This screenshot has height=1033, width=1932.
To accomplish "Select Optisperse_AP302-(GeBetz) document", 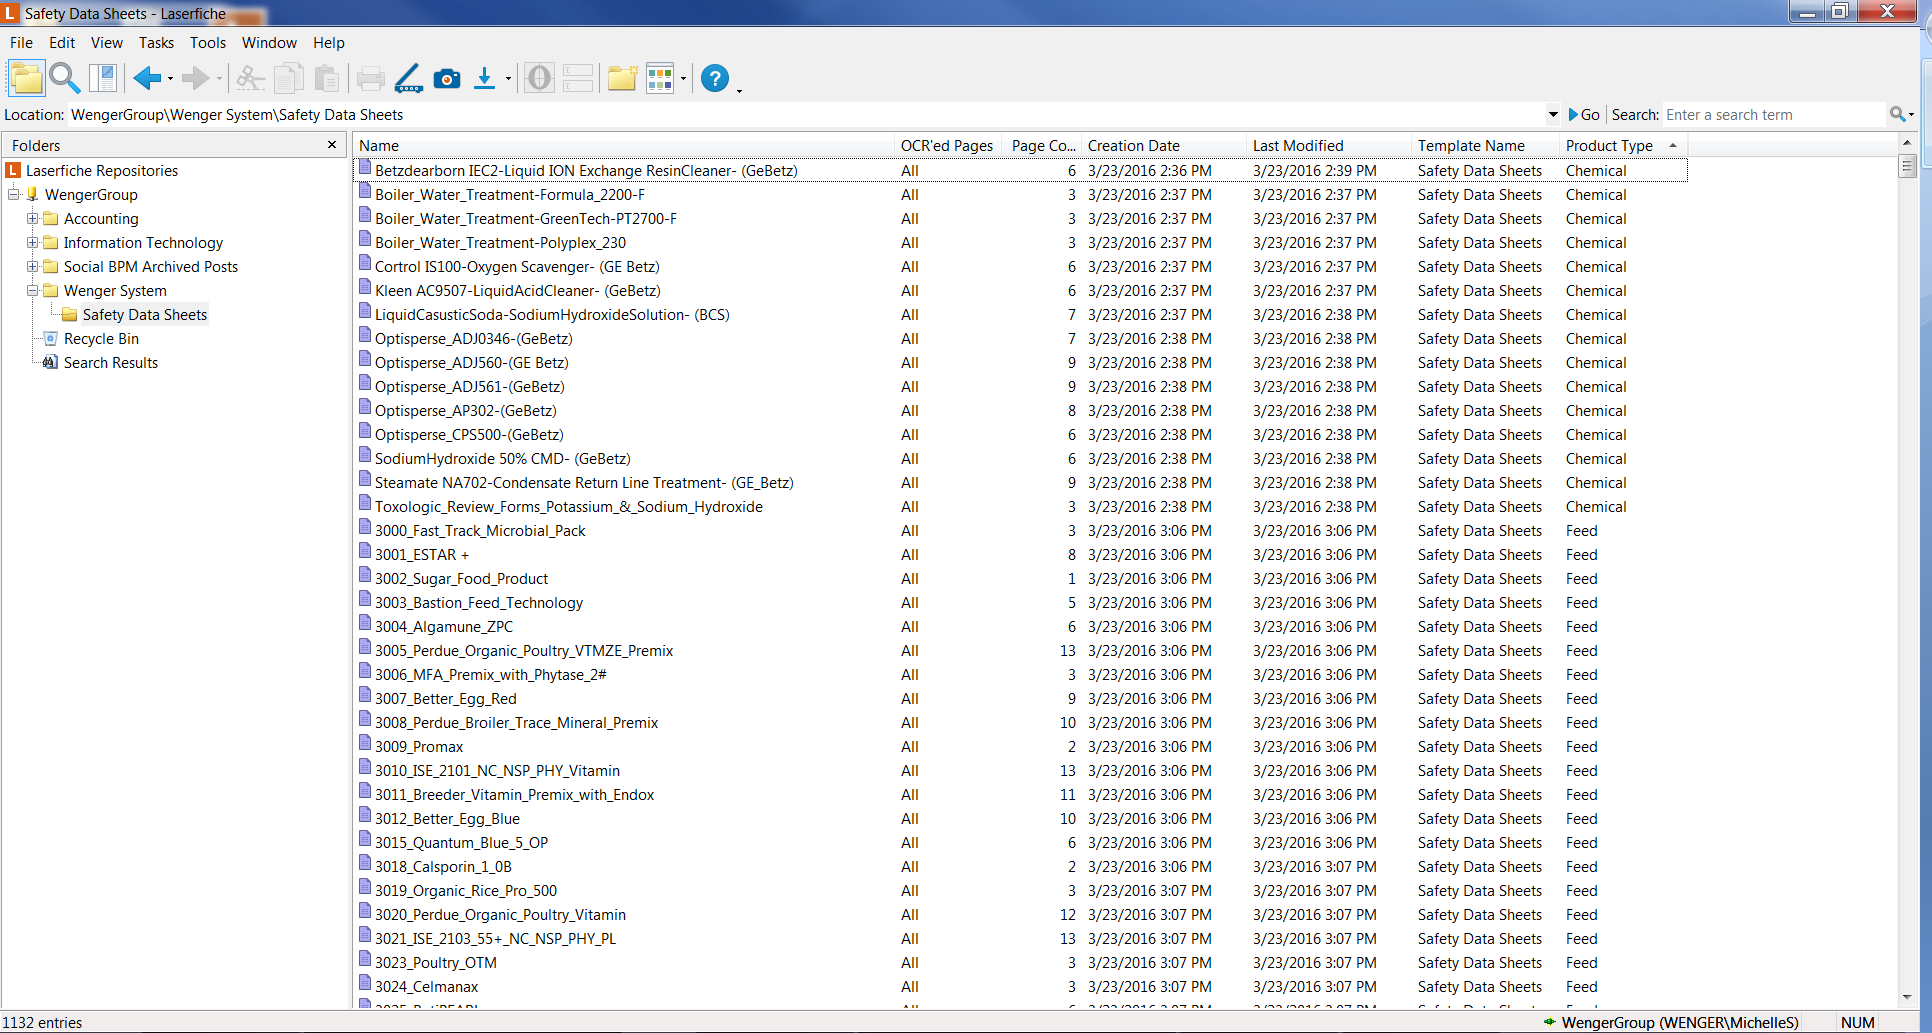I will click(x=466, y=411).
